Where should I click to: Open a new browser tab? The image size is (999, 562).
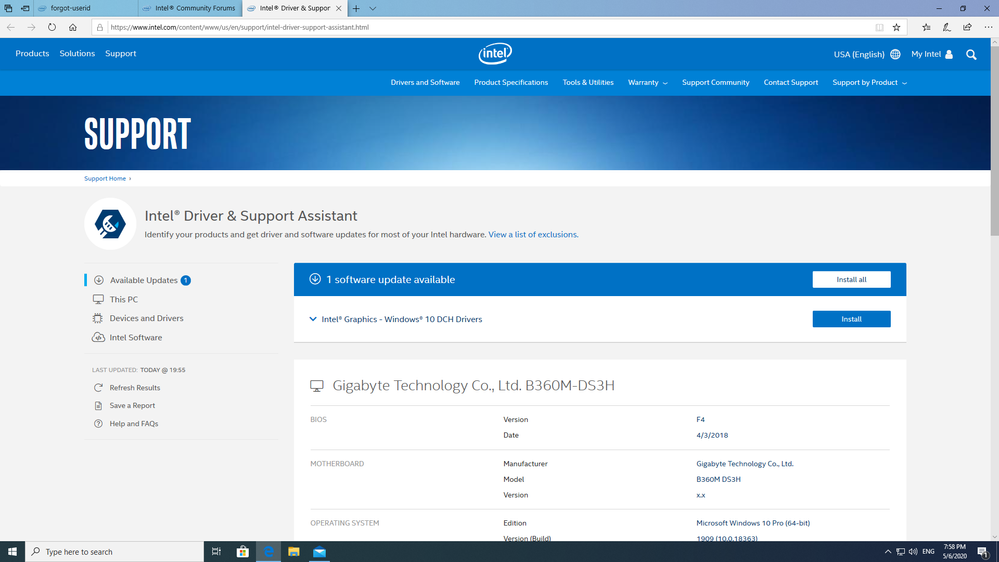356,8
